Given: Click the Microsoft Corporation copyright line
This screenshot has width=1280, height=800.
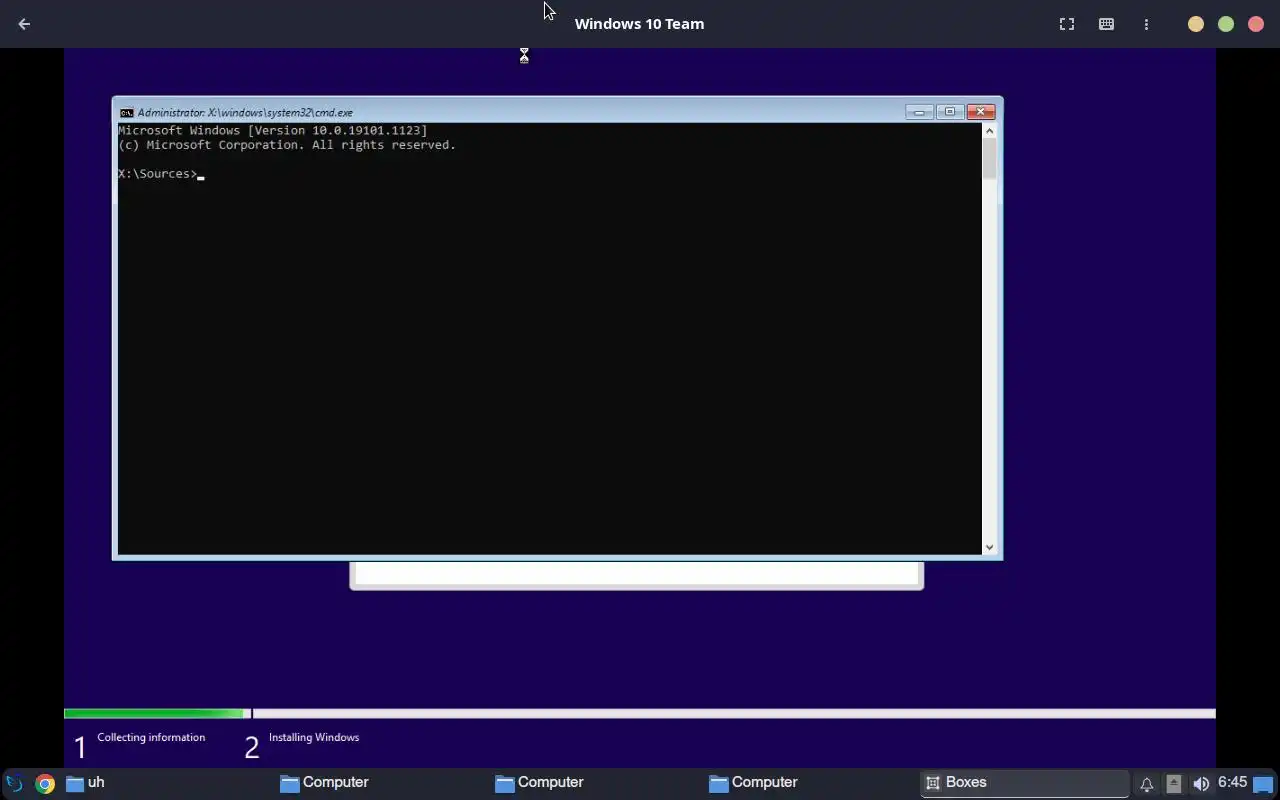Looking at the screenshot, I should [x=287, y=145].
